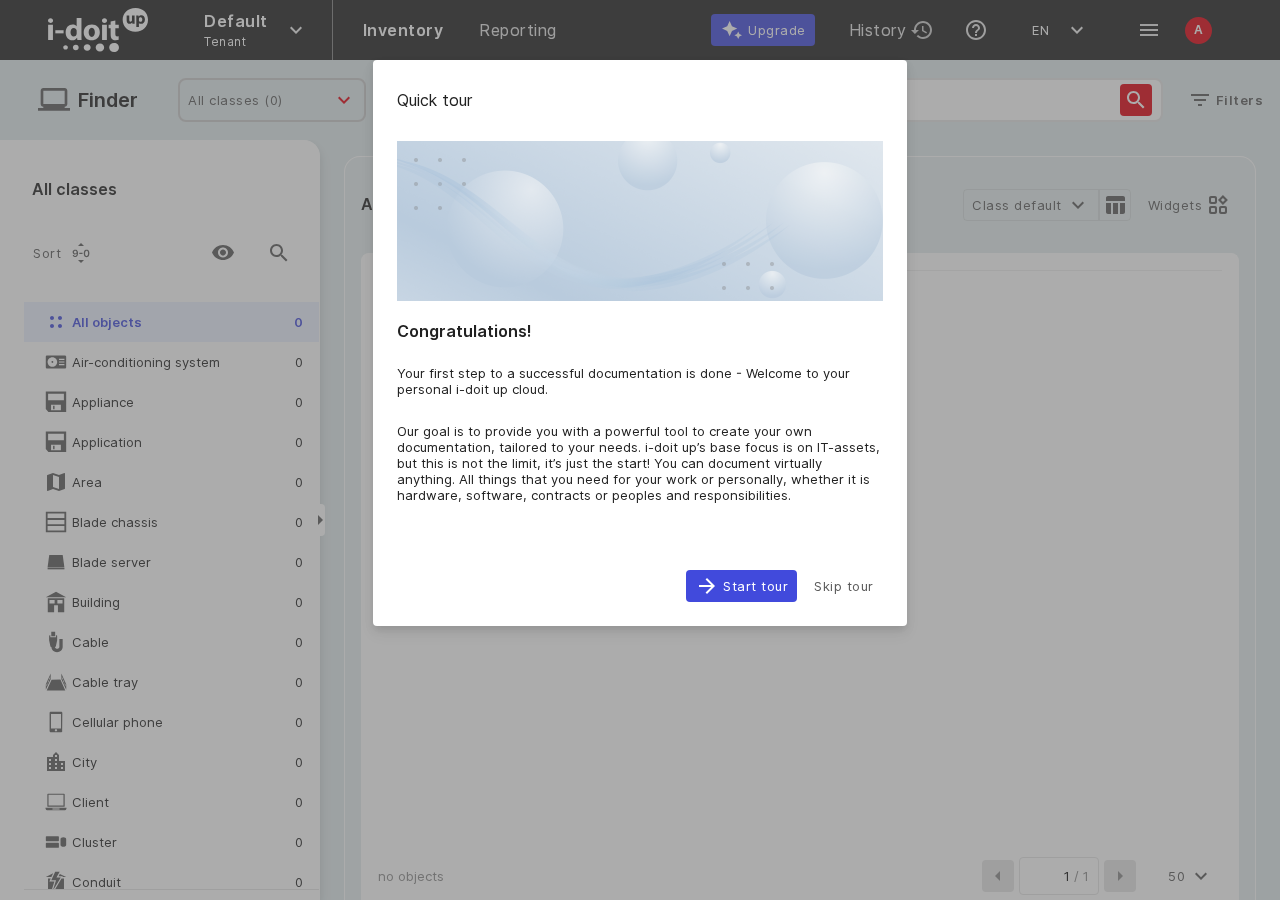The image size is (1280, 900).
Task: Start the quick tour
Action: [x=741, y=586]
